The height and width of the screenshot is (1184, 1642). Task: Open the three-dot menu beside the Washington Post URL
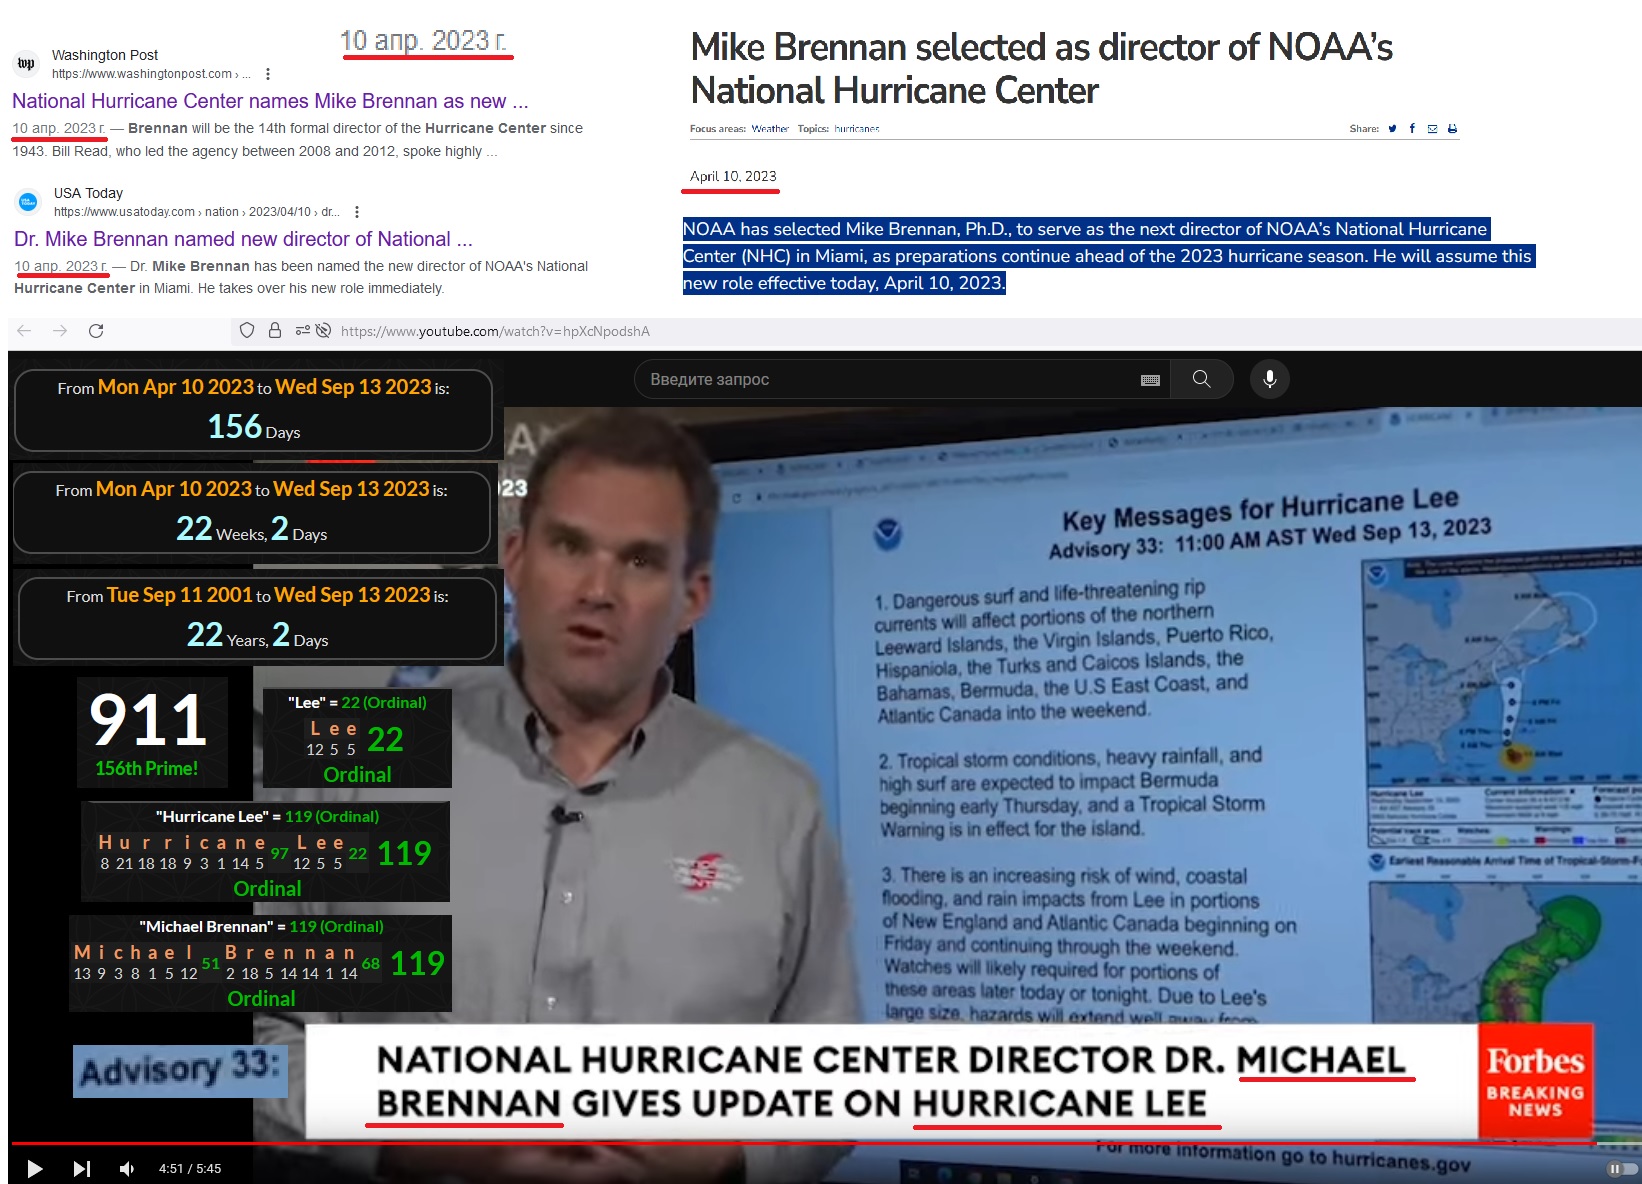(x=268, y=74)
